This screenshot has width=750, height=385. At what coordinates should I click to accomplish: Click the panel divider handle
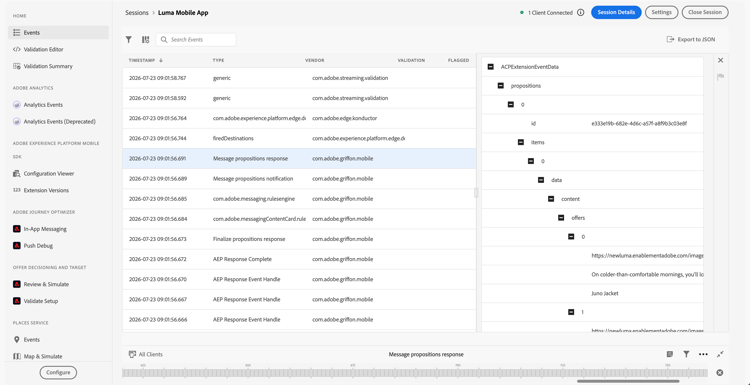coord(476,192)
